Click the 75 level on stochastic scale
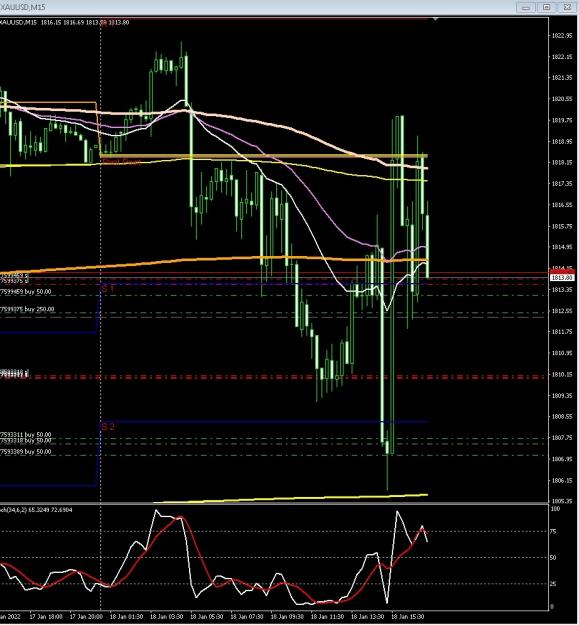 click(553, 532)
